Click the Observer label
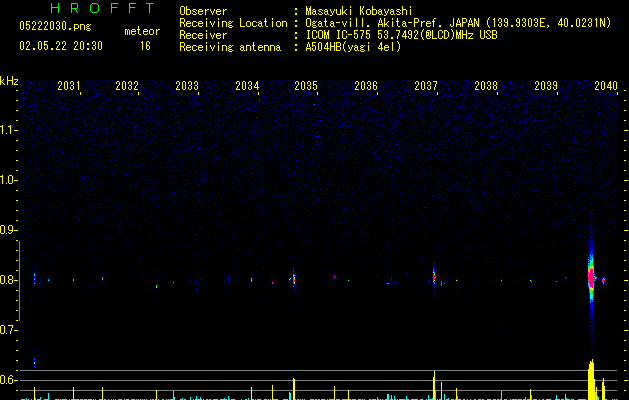Screen dimensions: 629x400 pyautogui.click(x=203, y=11)
